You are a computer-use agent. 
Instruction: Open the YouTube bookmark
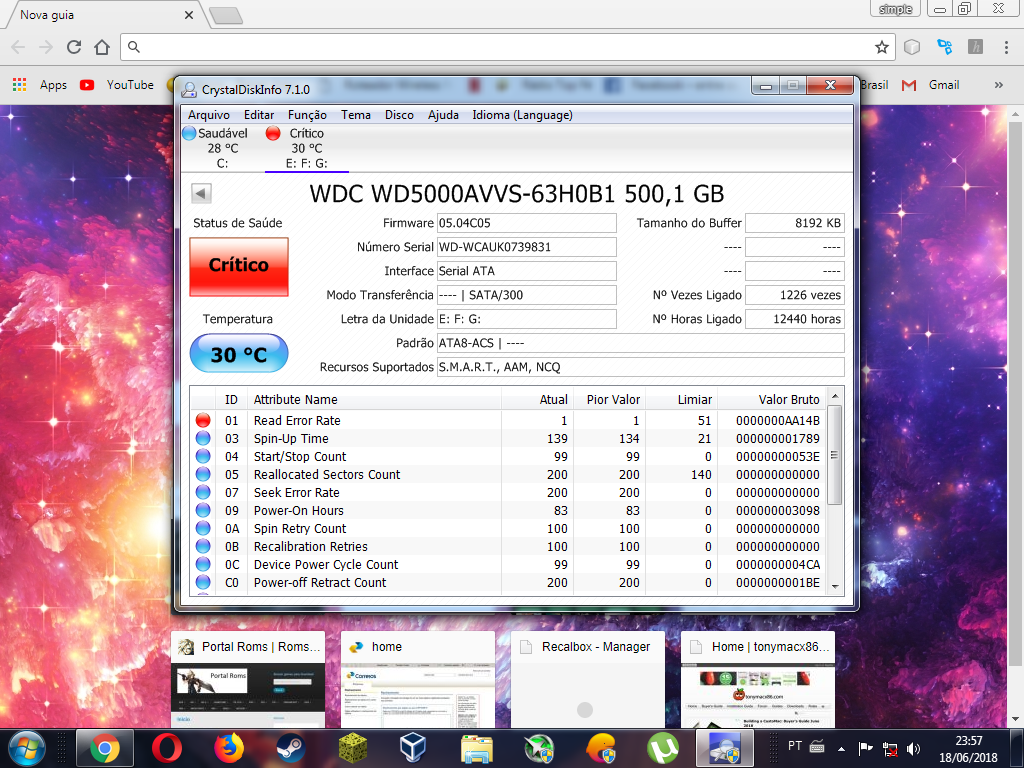pyautogui.click(x=117, y=85)
